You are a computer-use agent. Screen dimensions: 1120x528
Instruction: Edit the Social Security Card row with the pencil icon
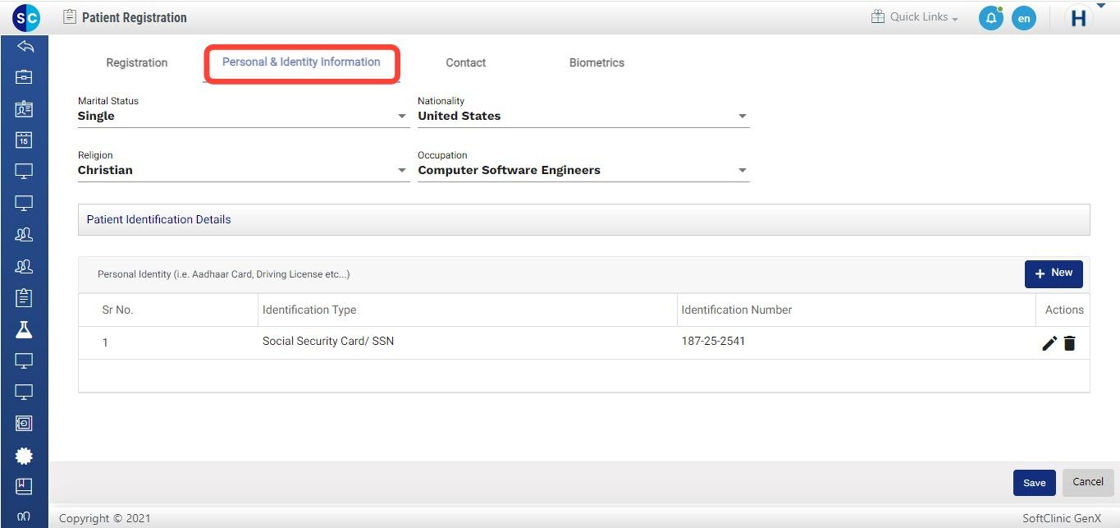tap(1049, 344)
